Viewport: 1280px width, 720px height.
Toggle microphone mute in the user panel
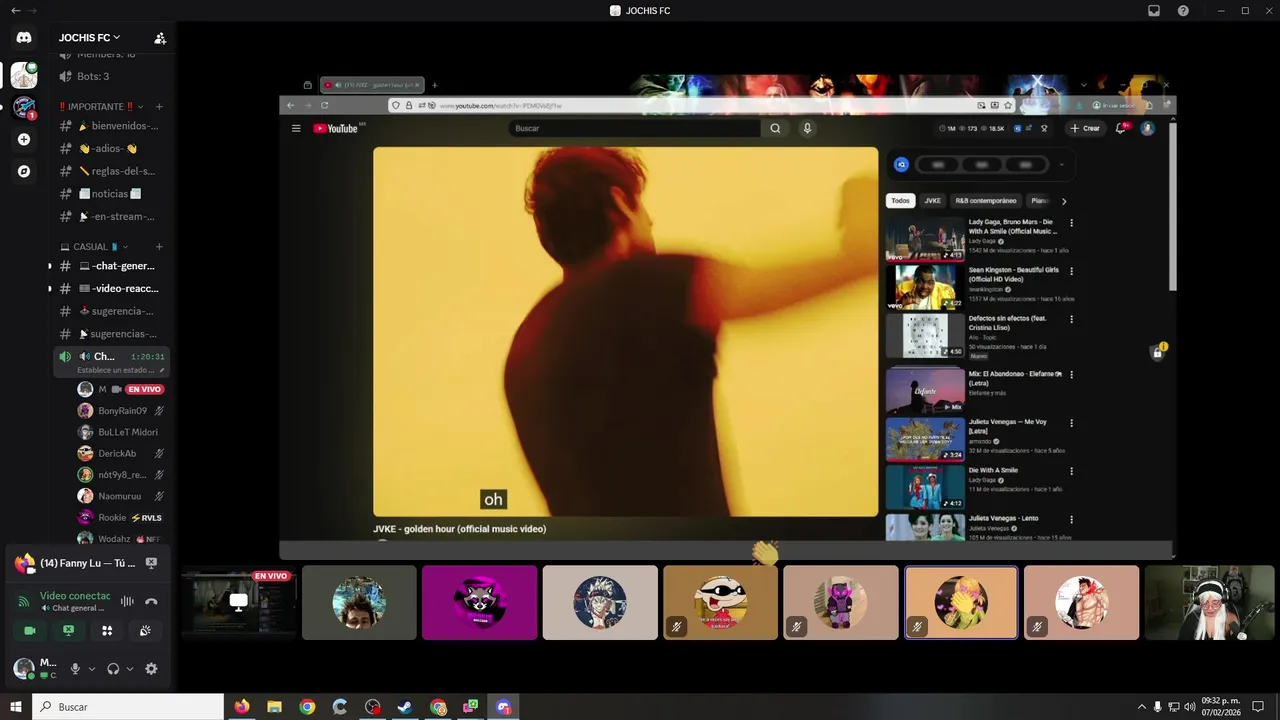click(75, 669)
